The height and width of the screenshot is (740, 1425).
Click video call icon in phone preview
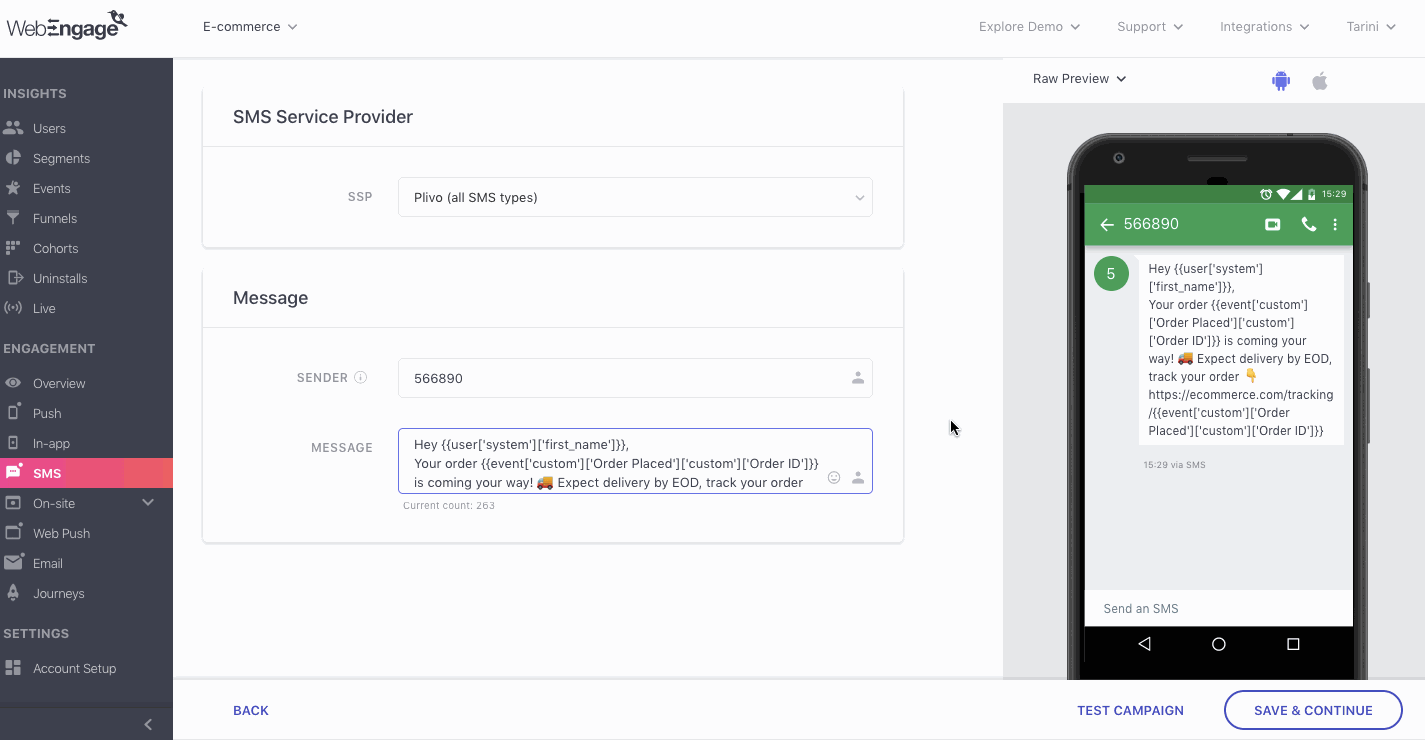click(1273, 225)
